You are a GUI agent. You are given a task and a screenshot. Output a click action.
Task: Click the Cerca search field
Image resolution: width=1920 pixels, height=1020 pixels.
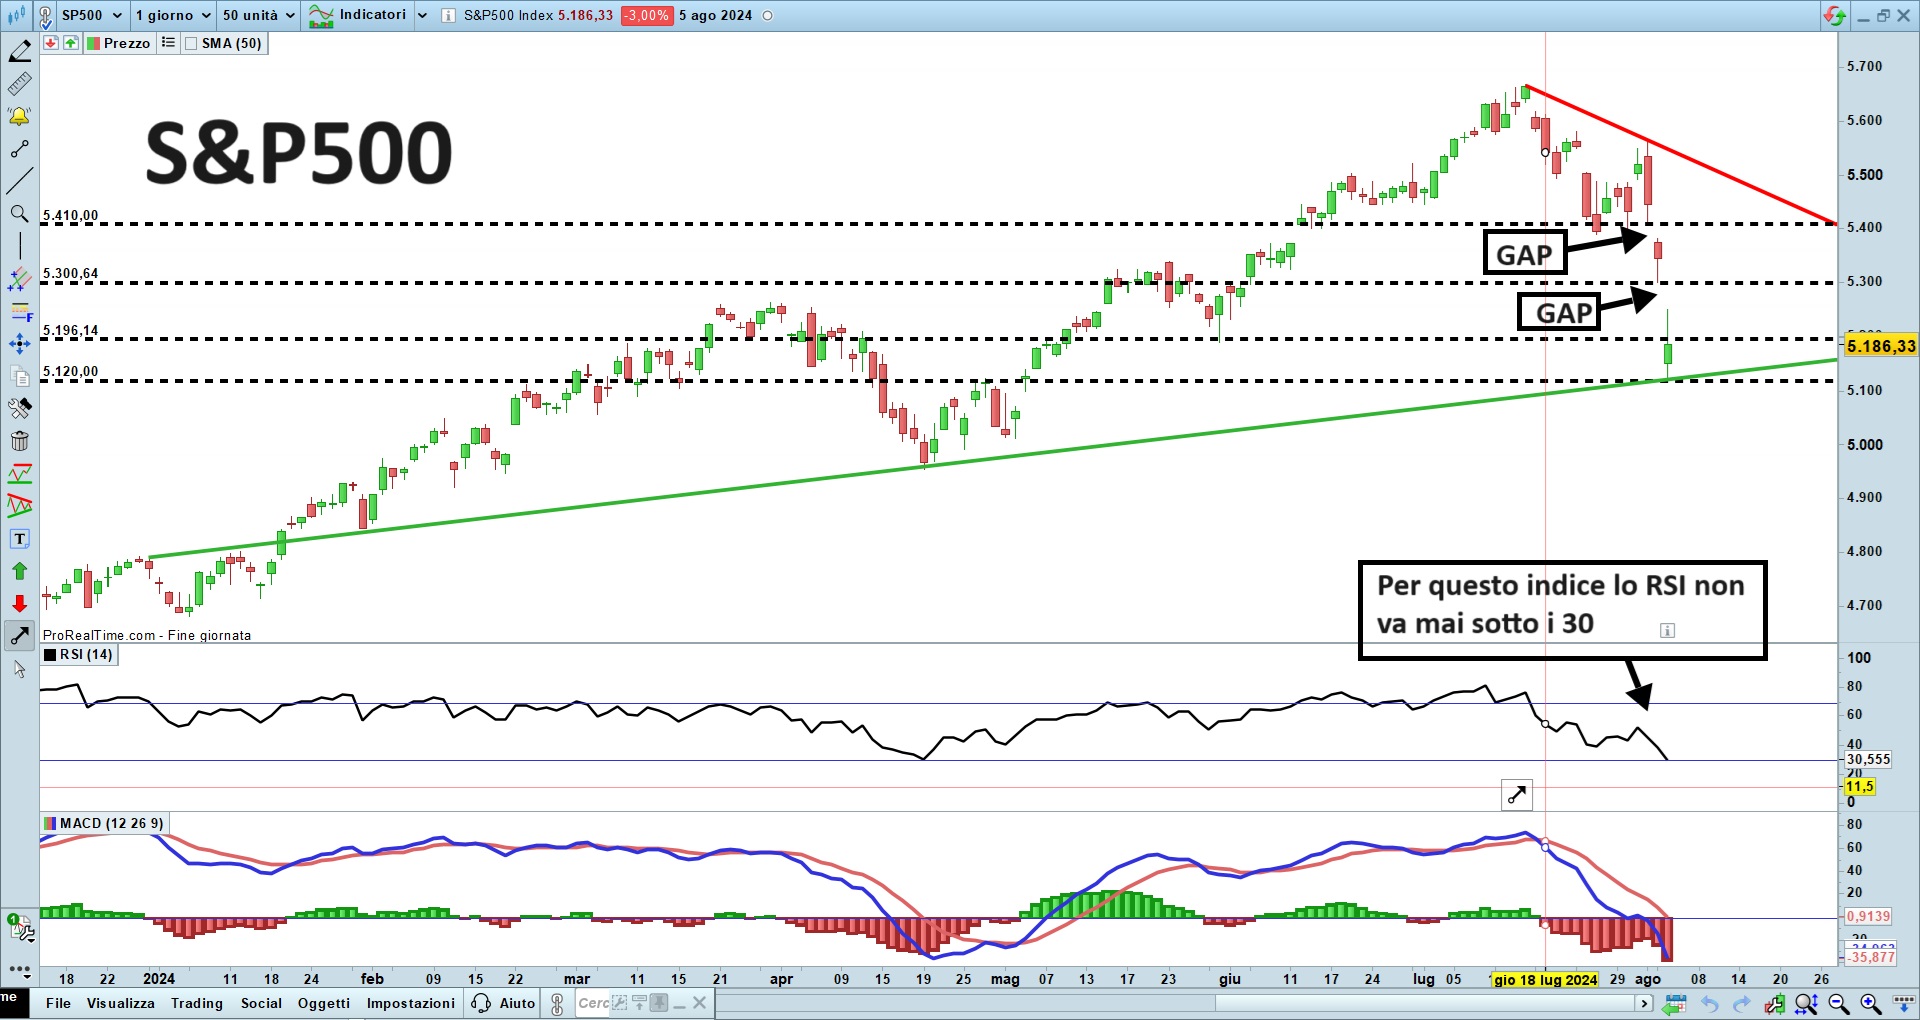pyautogui.click(x=594, y=1003)
